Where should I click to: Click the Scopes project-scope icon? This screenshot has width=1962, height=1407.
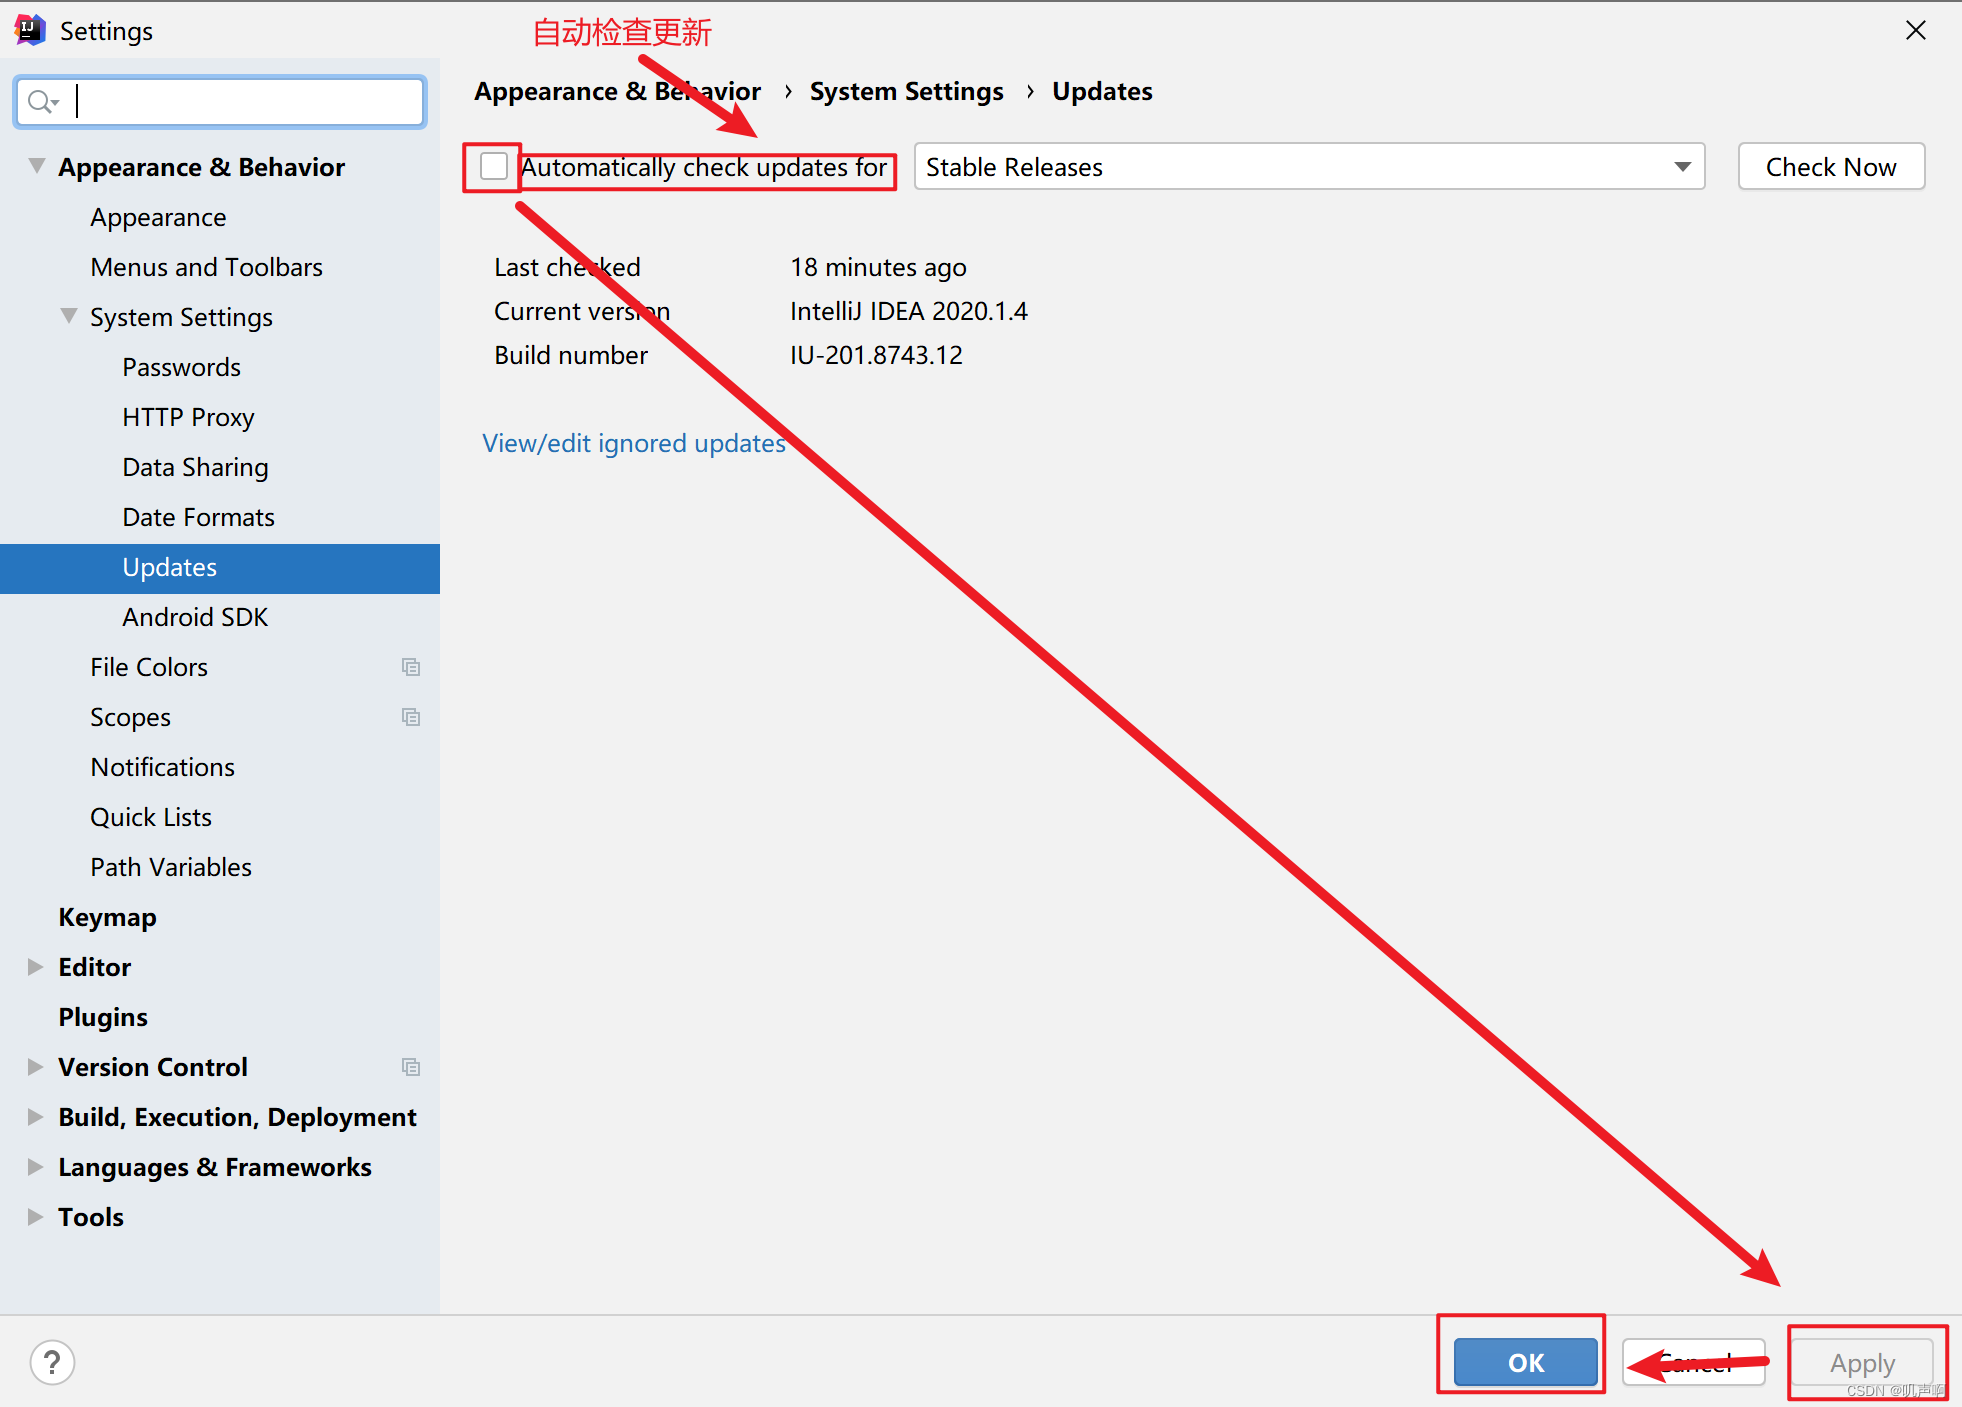[x=411, y=717]
